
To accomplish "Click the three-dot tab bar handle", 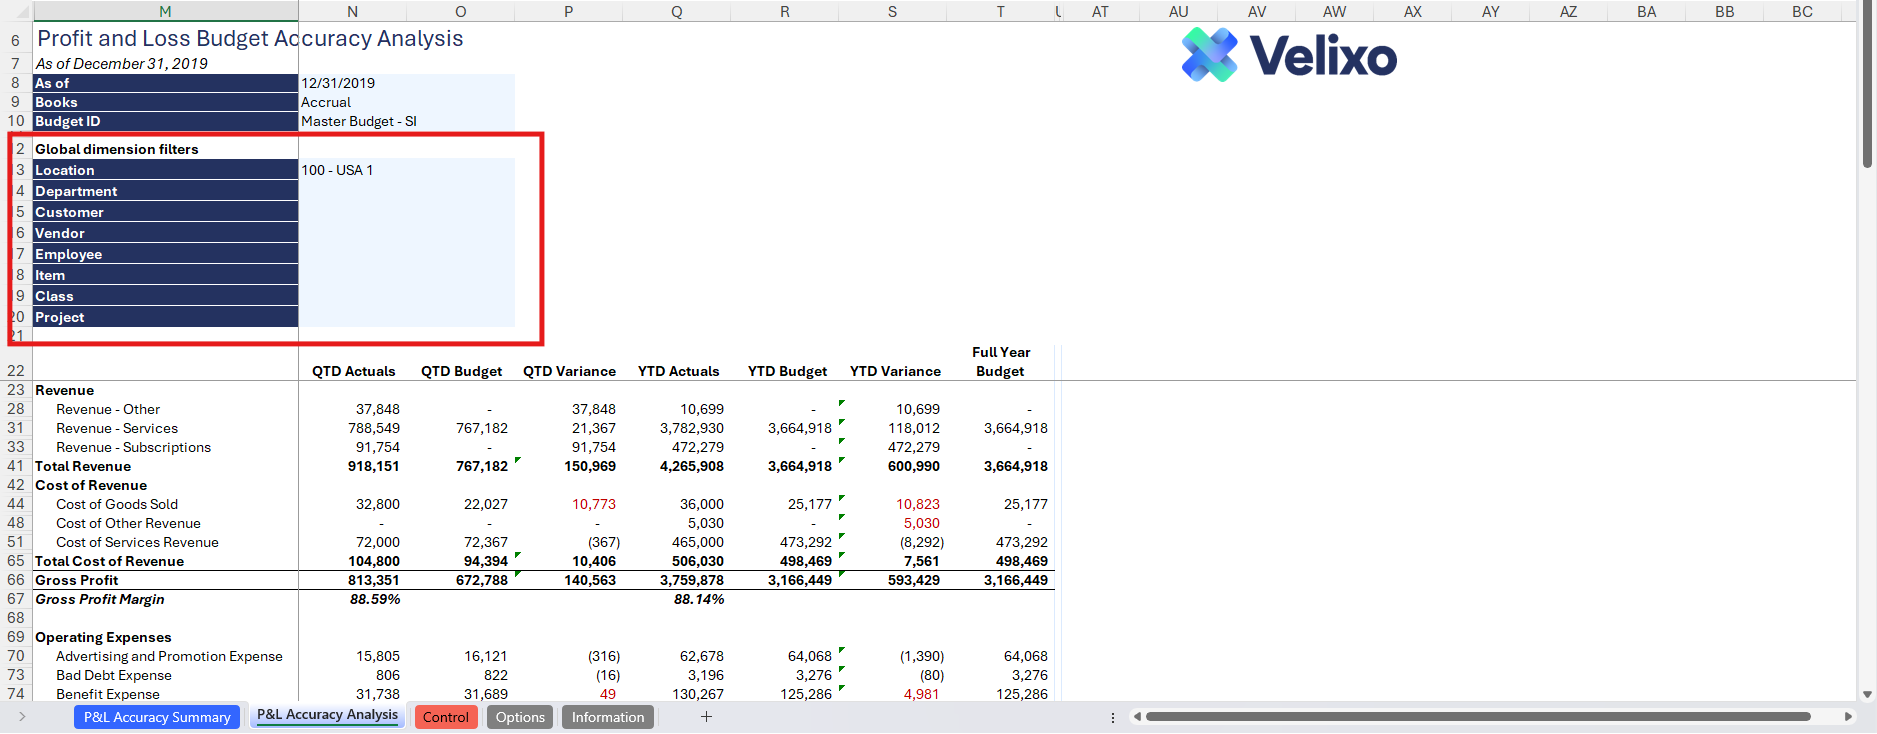I will (1113, 718).
